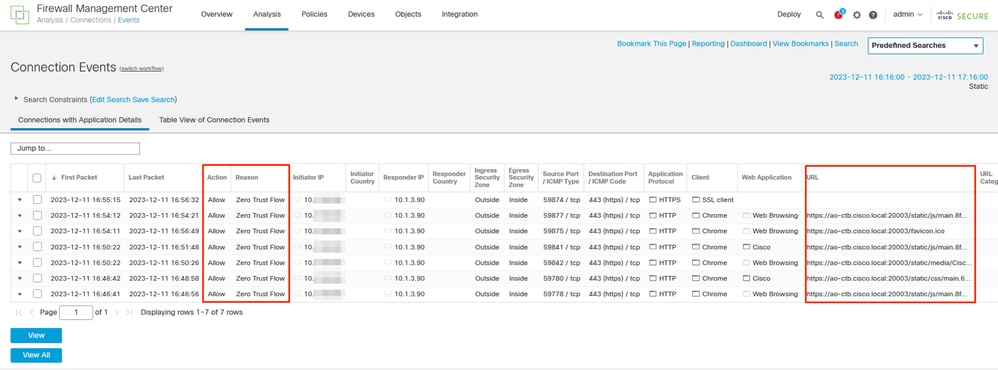This screenshot has width=998, height=370.
Task: Click the HTTPS application protocol icon
Action: coord(653,200)
